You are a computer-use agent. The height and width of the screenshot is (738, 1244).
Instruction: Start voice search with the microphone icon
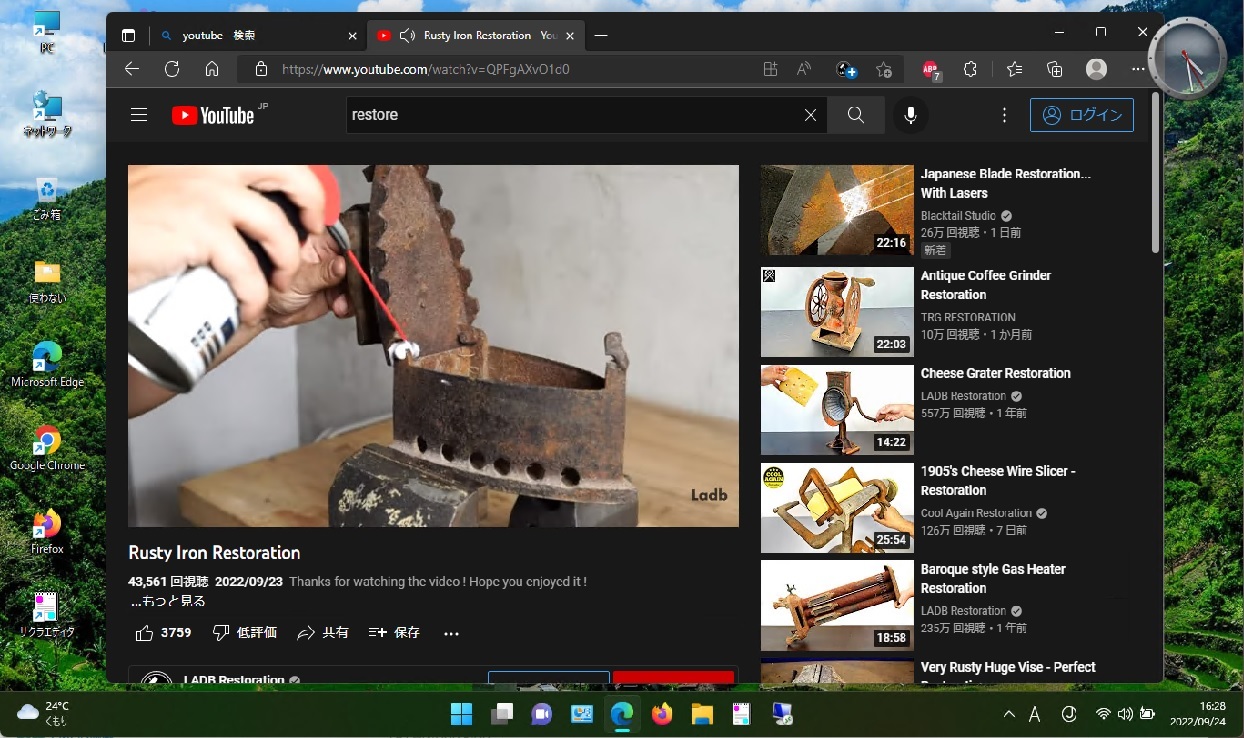coord(910,115)
